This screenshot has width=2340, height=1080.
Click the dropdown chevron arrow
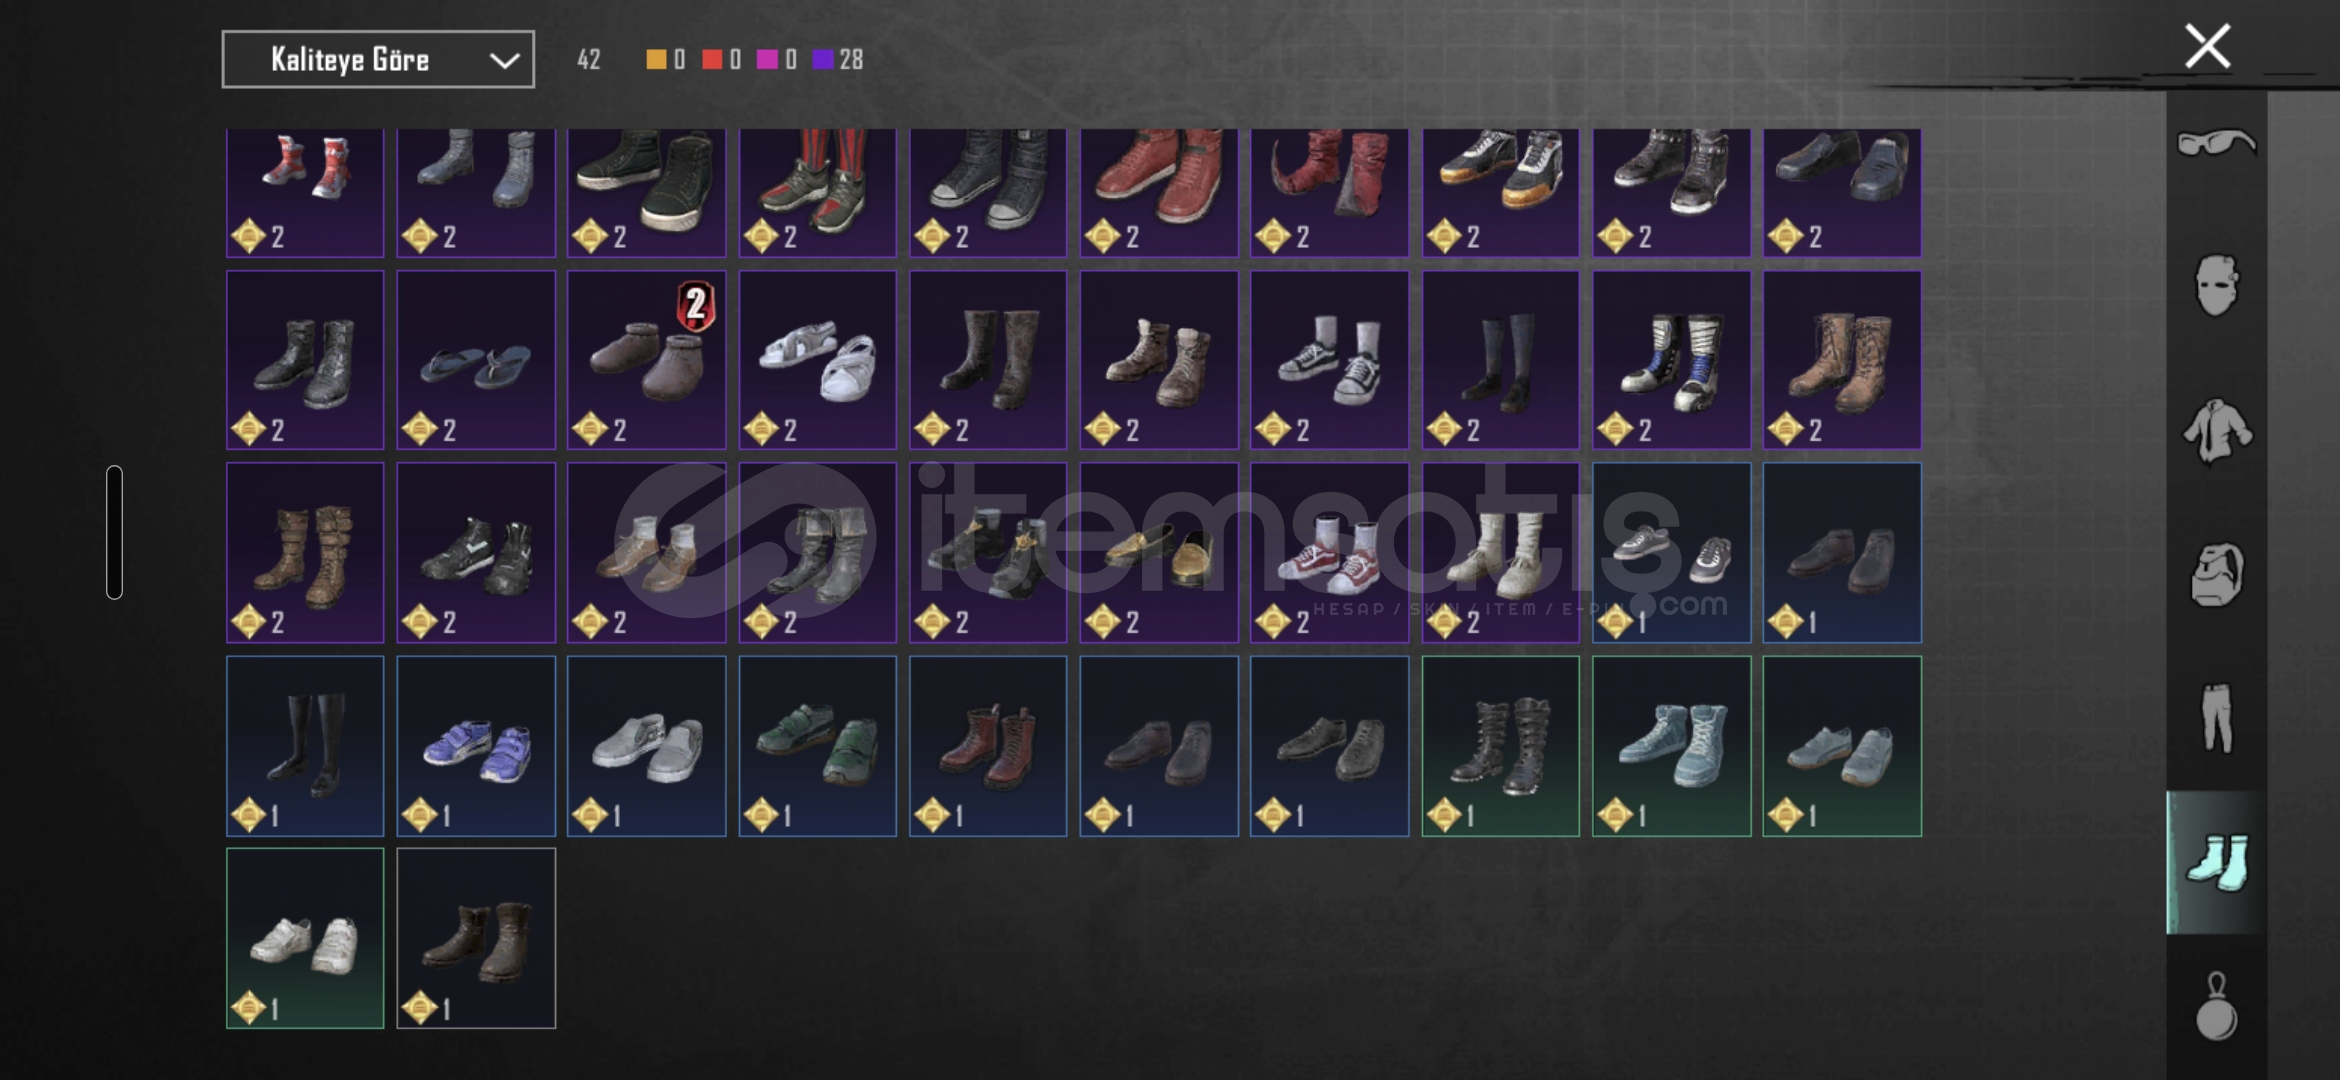[504, 61]
